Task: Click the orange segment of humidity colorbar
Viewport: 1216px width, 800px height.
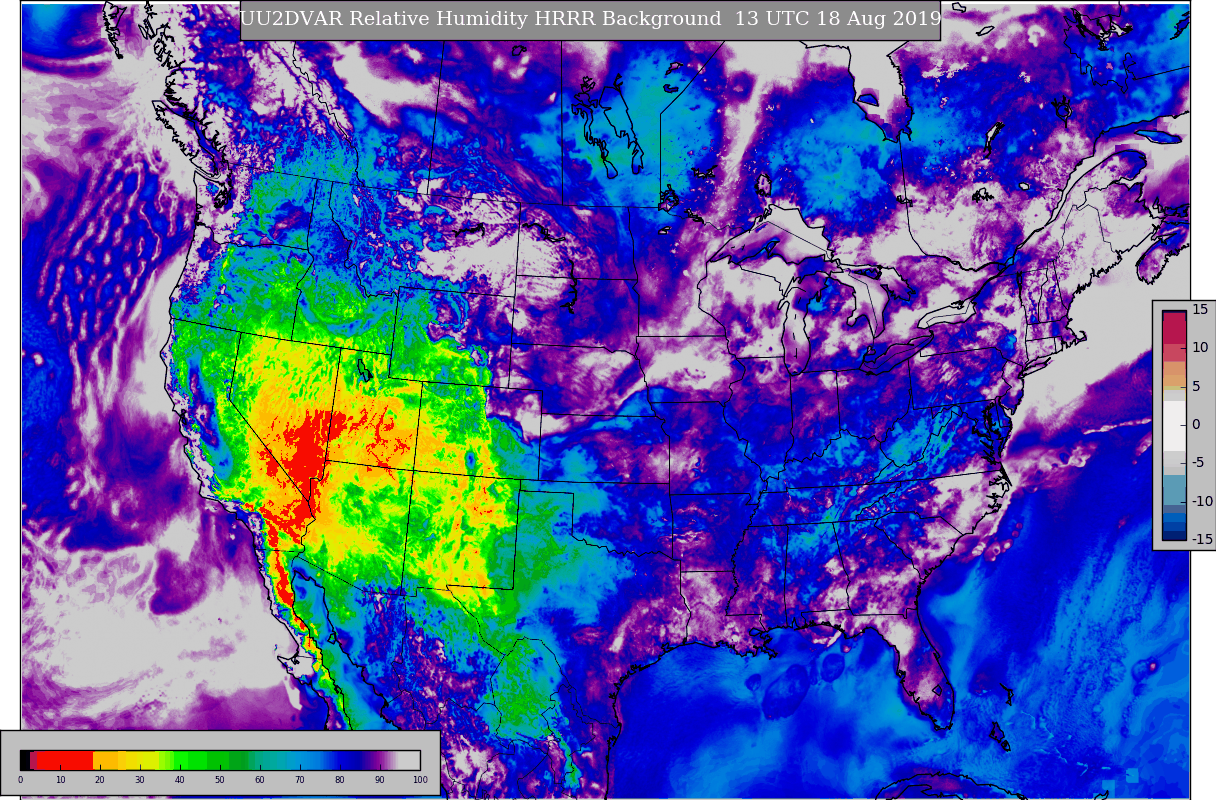Action: (x=106, y=760)
